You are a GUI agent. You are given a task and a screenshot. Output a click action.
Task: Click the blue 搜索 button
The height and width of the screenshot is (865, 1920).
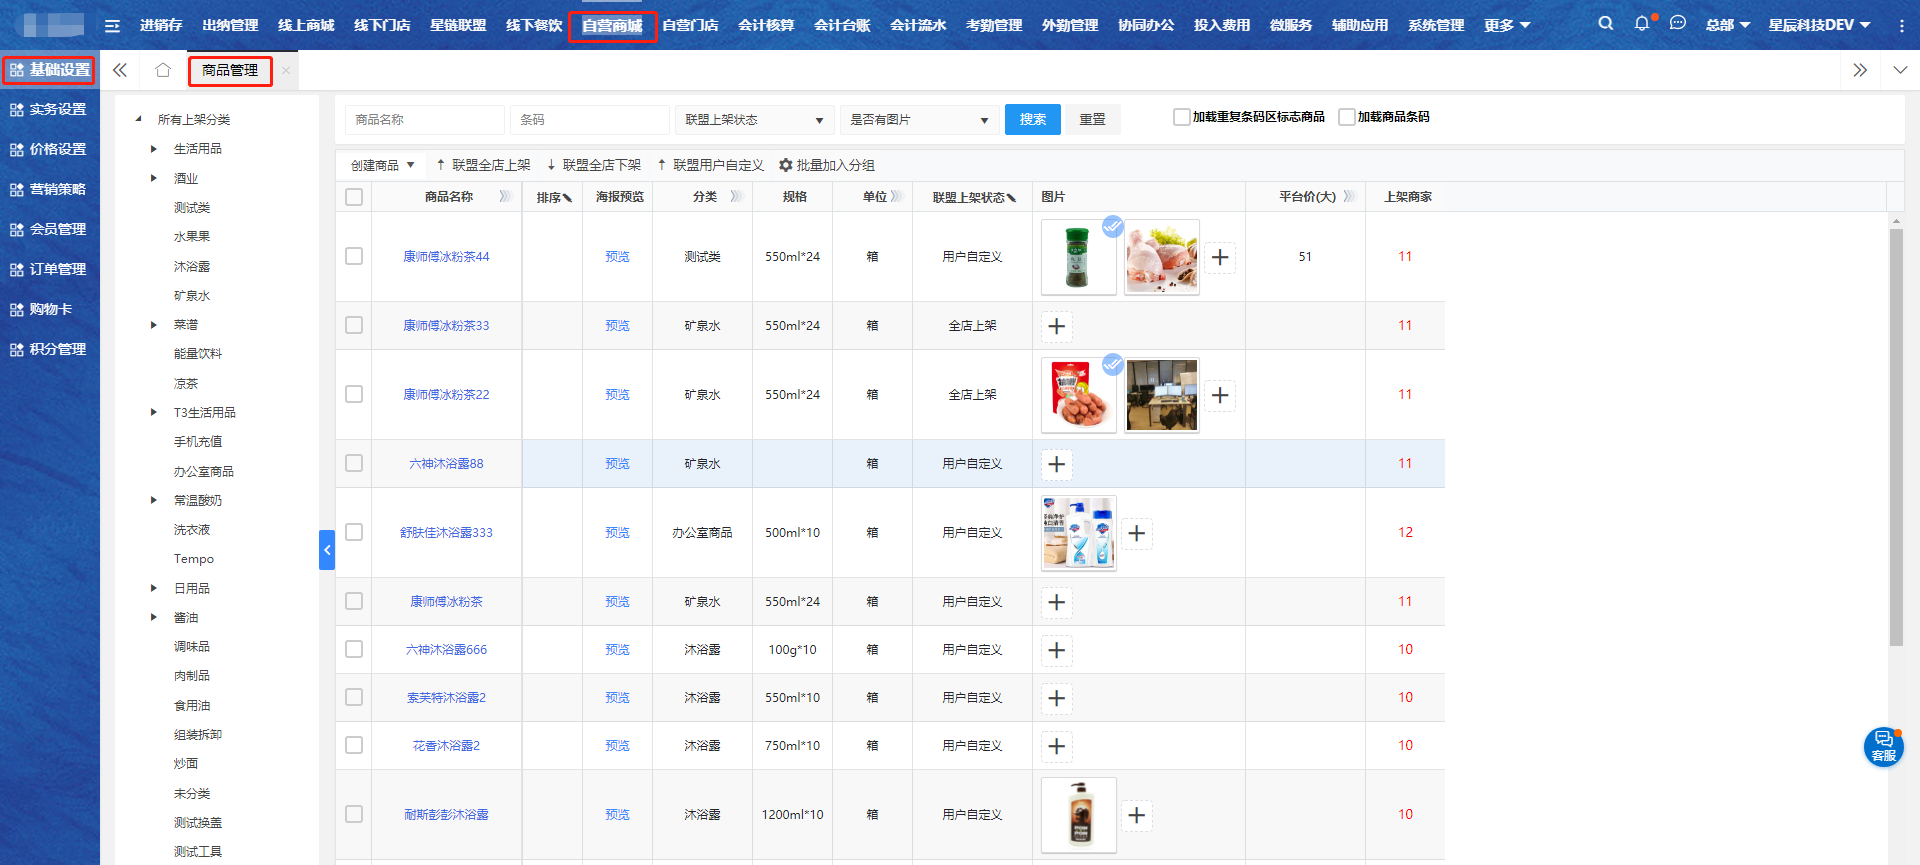(x=1032, y=120)
